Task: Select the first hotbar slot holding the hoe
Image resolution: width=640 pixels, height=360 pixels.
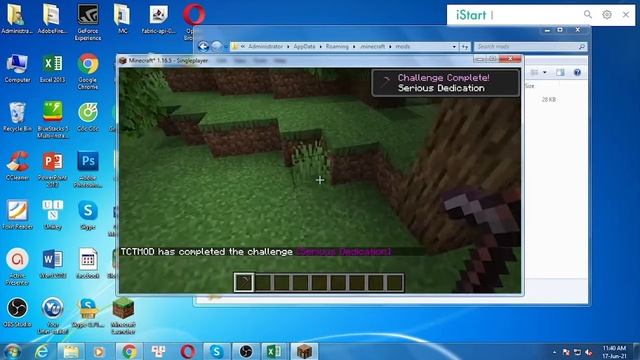Action: (244, 282)
